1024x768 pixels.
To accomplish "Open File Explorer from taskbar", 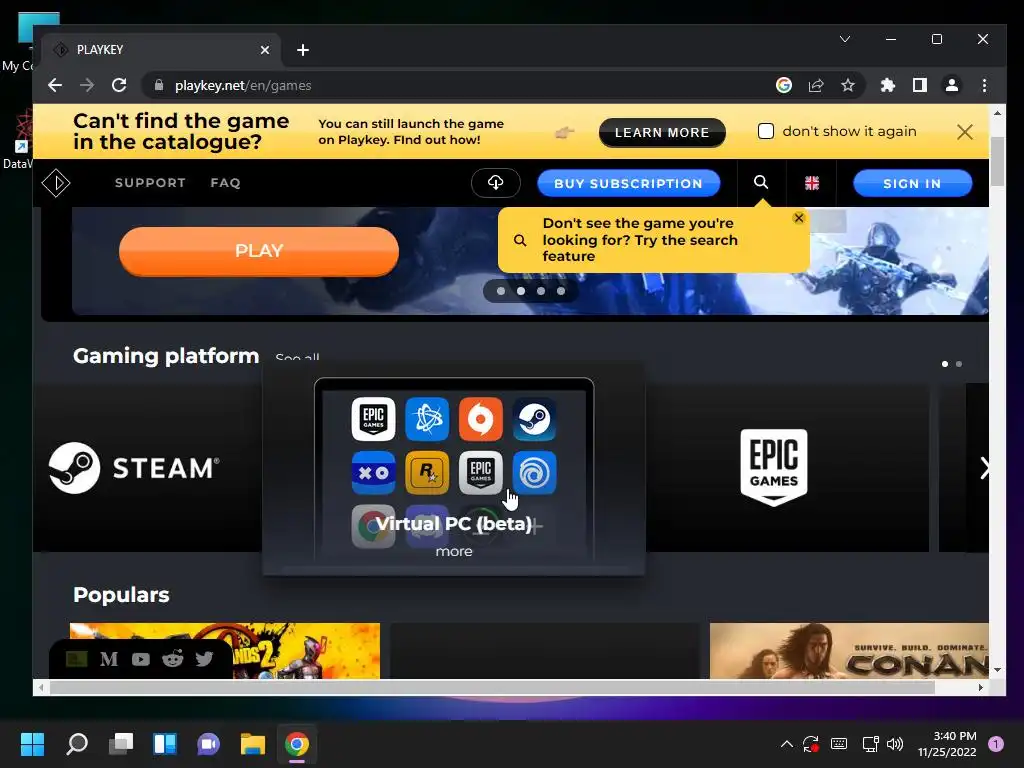I will click(253, 744).
